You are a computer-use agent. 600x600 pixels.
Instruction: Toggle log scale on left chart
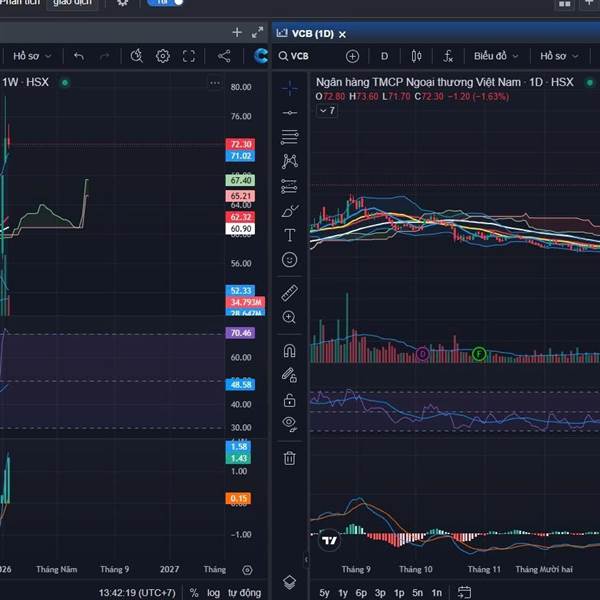214,593
